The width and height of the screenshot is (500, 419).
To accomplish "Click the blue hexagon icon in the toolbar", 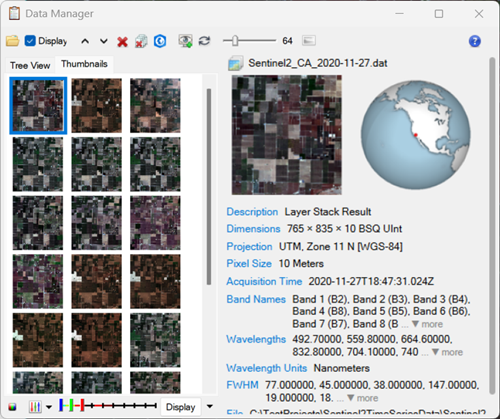I will (x=160, y=41).
